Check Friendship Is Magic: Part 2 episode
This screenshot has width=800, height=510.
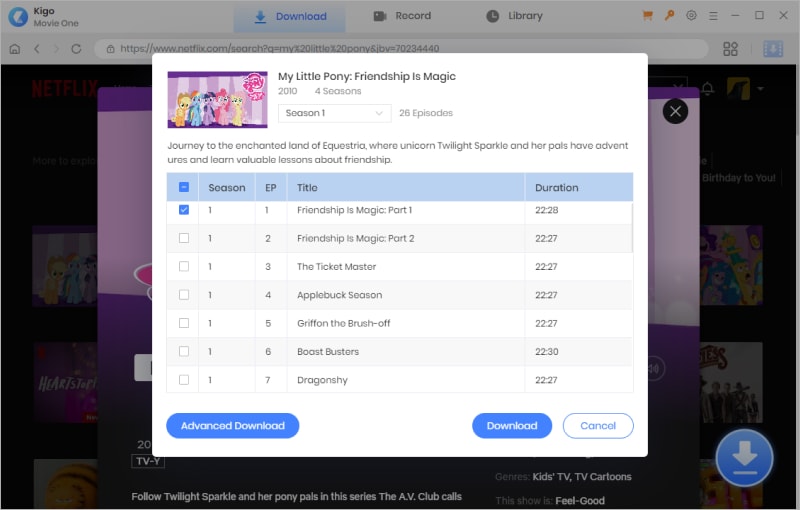184,238
